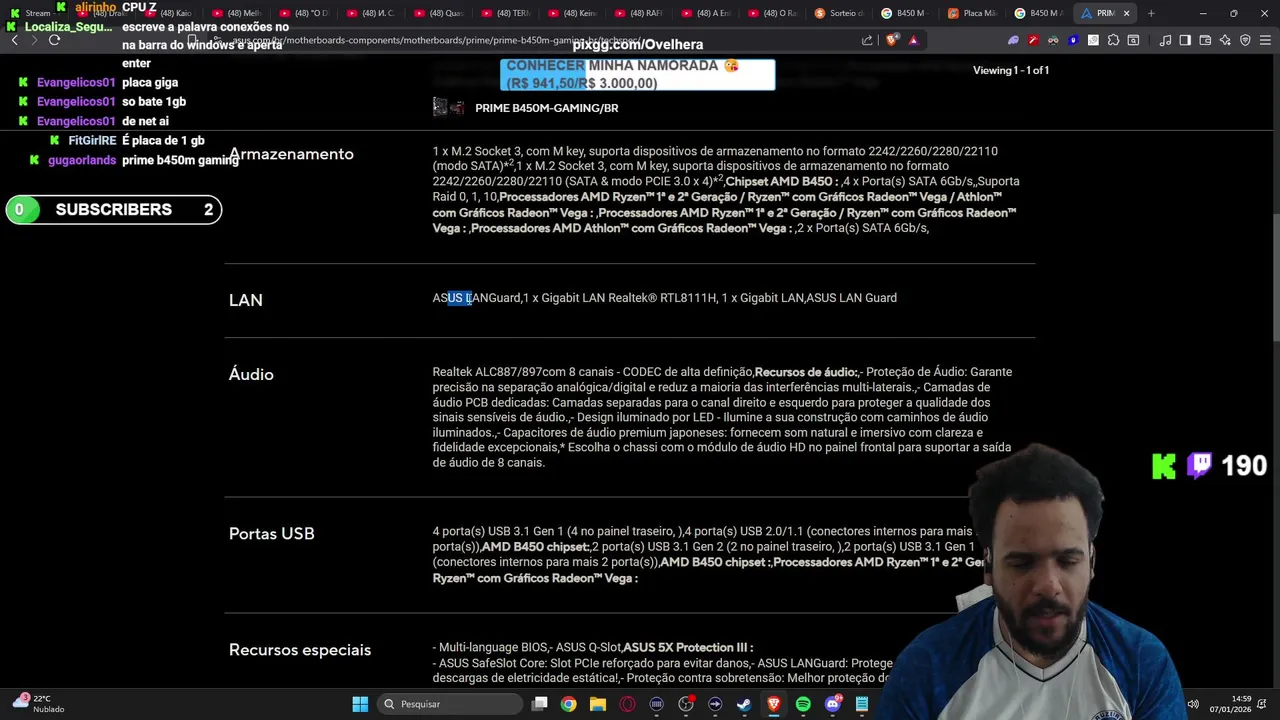Click the Portas USB section heading
The height and width of the screenshot is (720, 1280).
click(x=272, y=534)
